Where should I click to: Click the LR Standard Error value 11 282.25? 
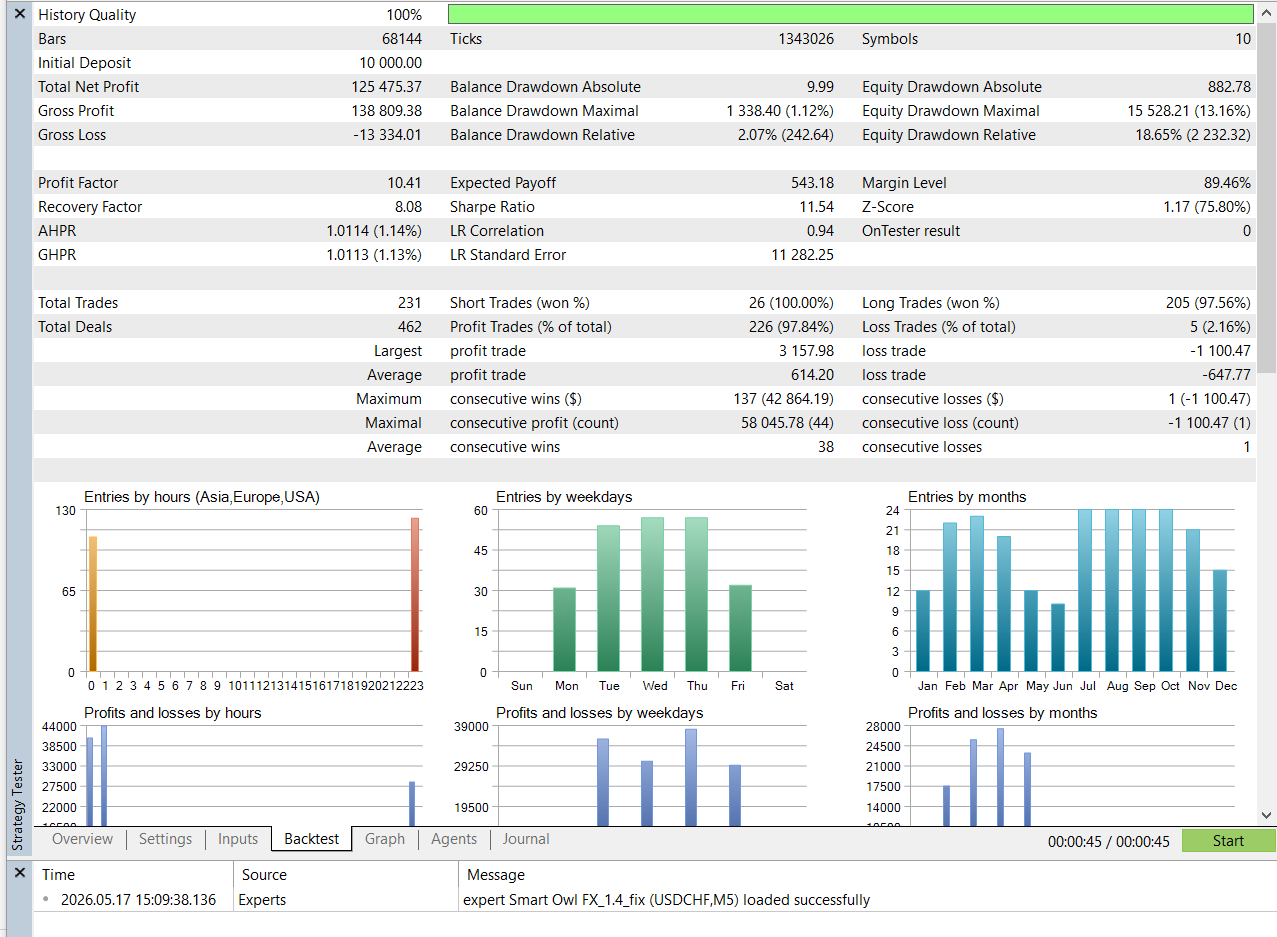tap(805, 255)
